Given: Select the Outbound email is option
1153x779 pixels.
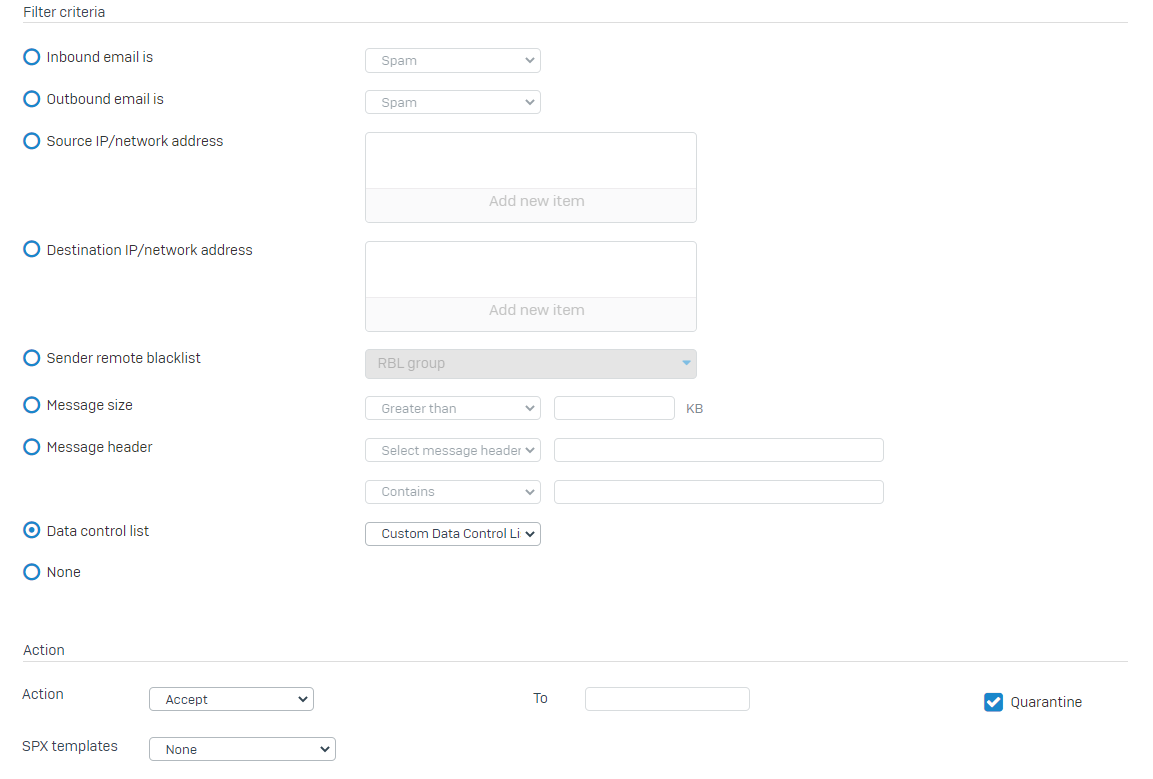Looking at the screenshot, I should click(x=32, y=100).
